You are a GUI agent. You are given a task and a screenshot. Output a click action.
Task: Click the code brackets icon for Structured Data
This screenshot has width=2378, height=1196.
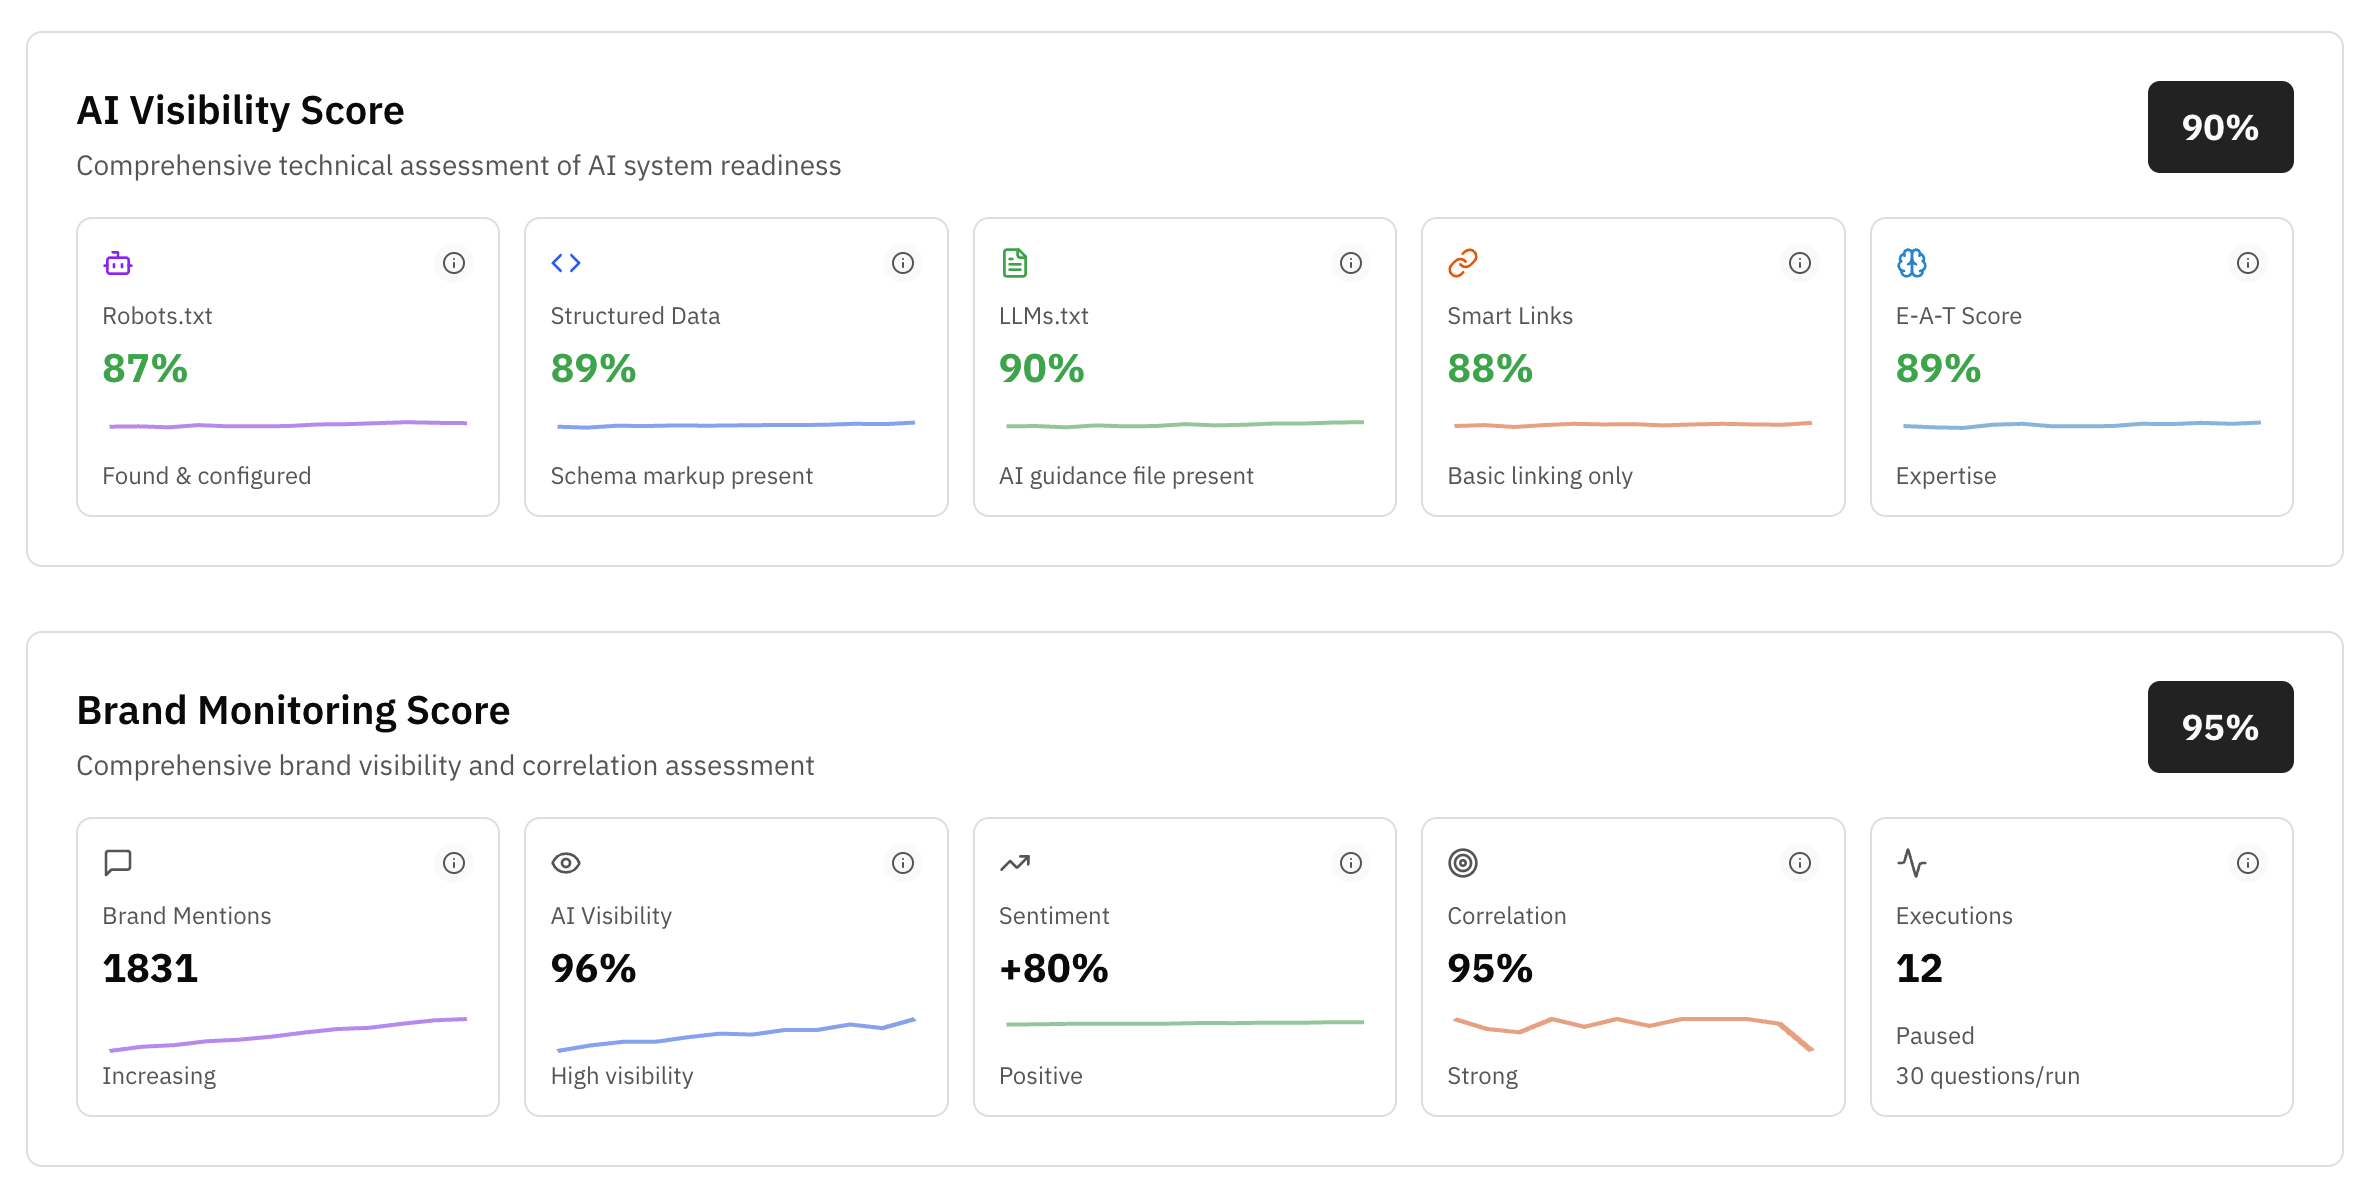click(566, 263)
